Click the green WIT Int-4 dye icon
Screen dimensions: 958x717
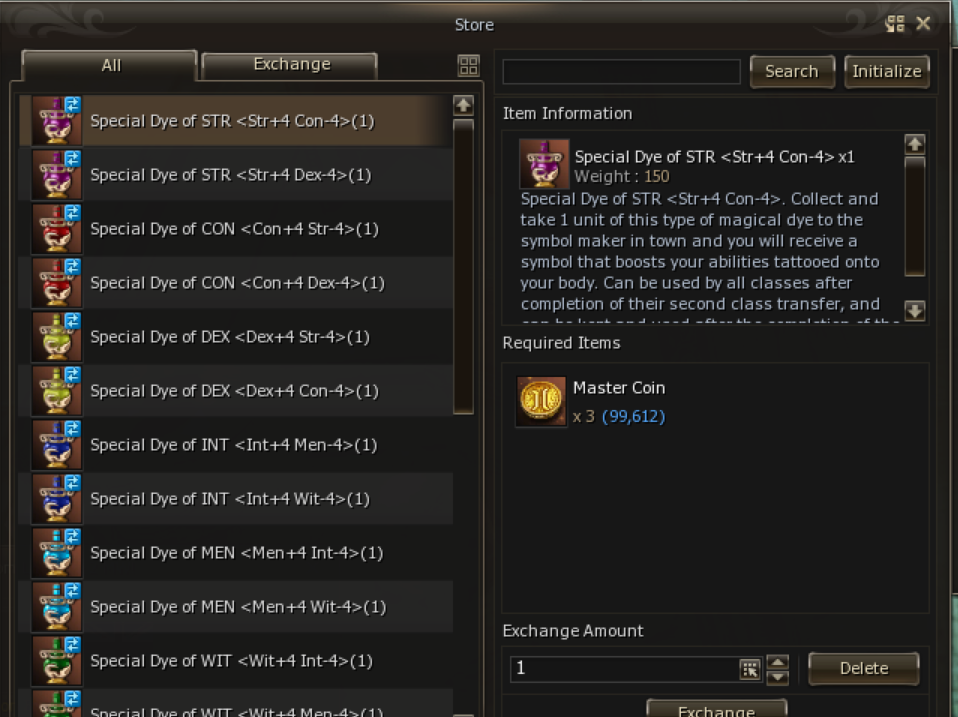[x=57, y=661]
